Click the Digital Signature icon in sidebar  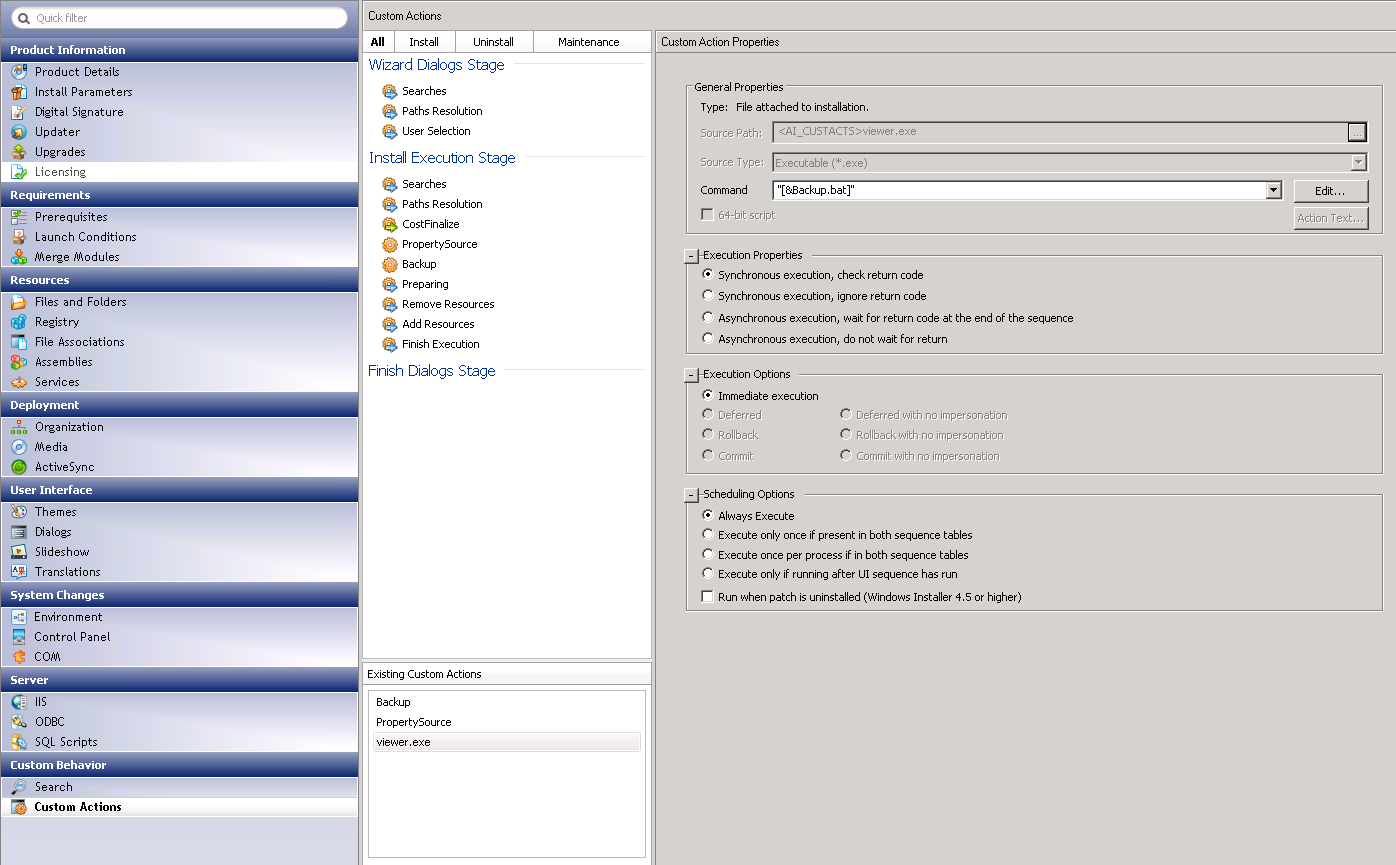[18, 112]
